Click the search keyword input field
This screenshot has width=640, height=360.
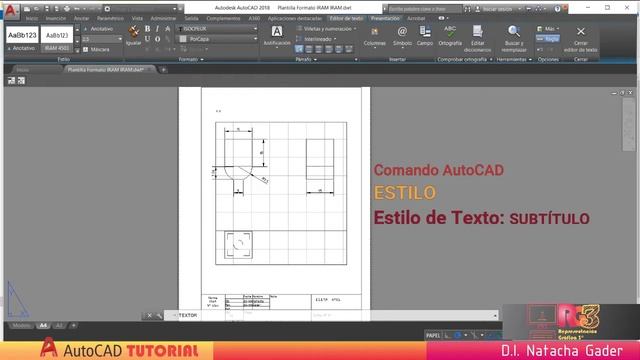(x=424, y=9)
